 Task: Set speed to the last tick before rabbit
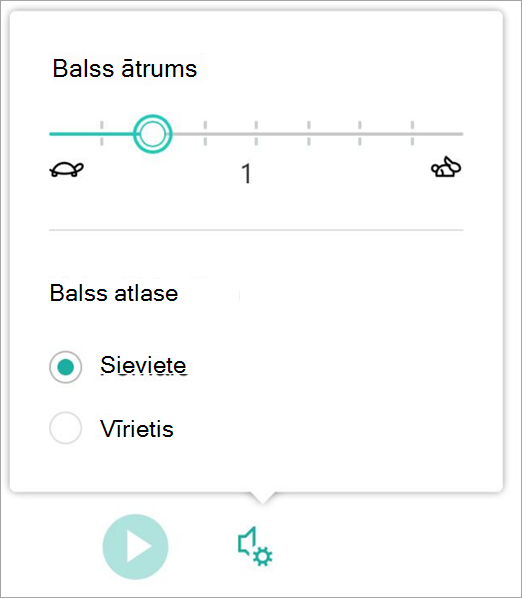point(412,133)
